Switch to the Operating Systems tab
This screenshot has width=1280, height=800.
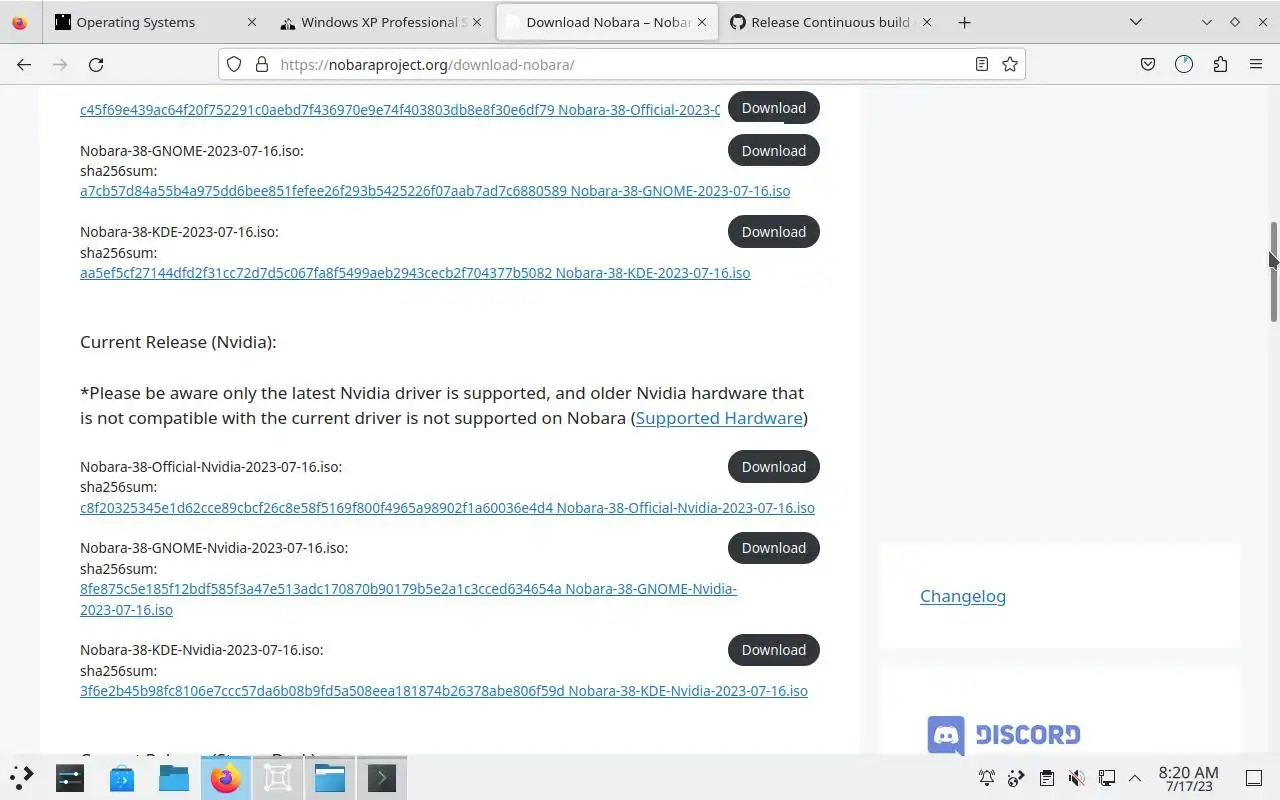pos(156,22)
